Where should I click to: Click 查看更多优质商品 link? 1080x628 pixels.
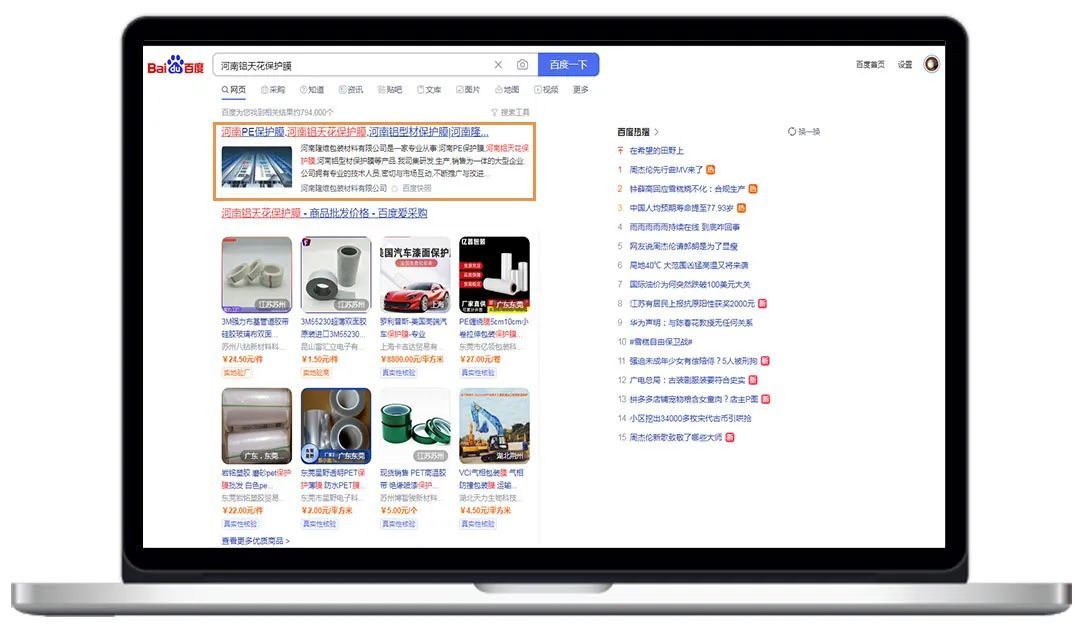(255, 541)
